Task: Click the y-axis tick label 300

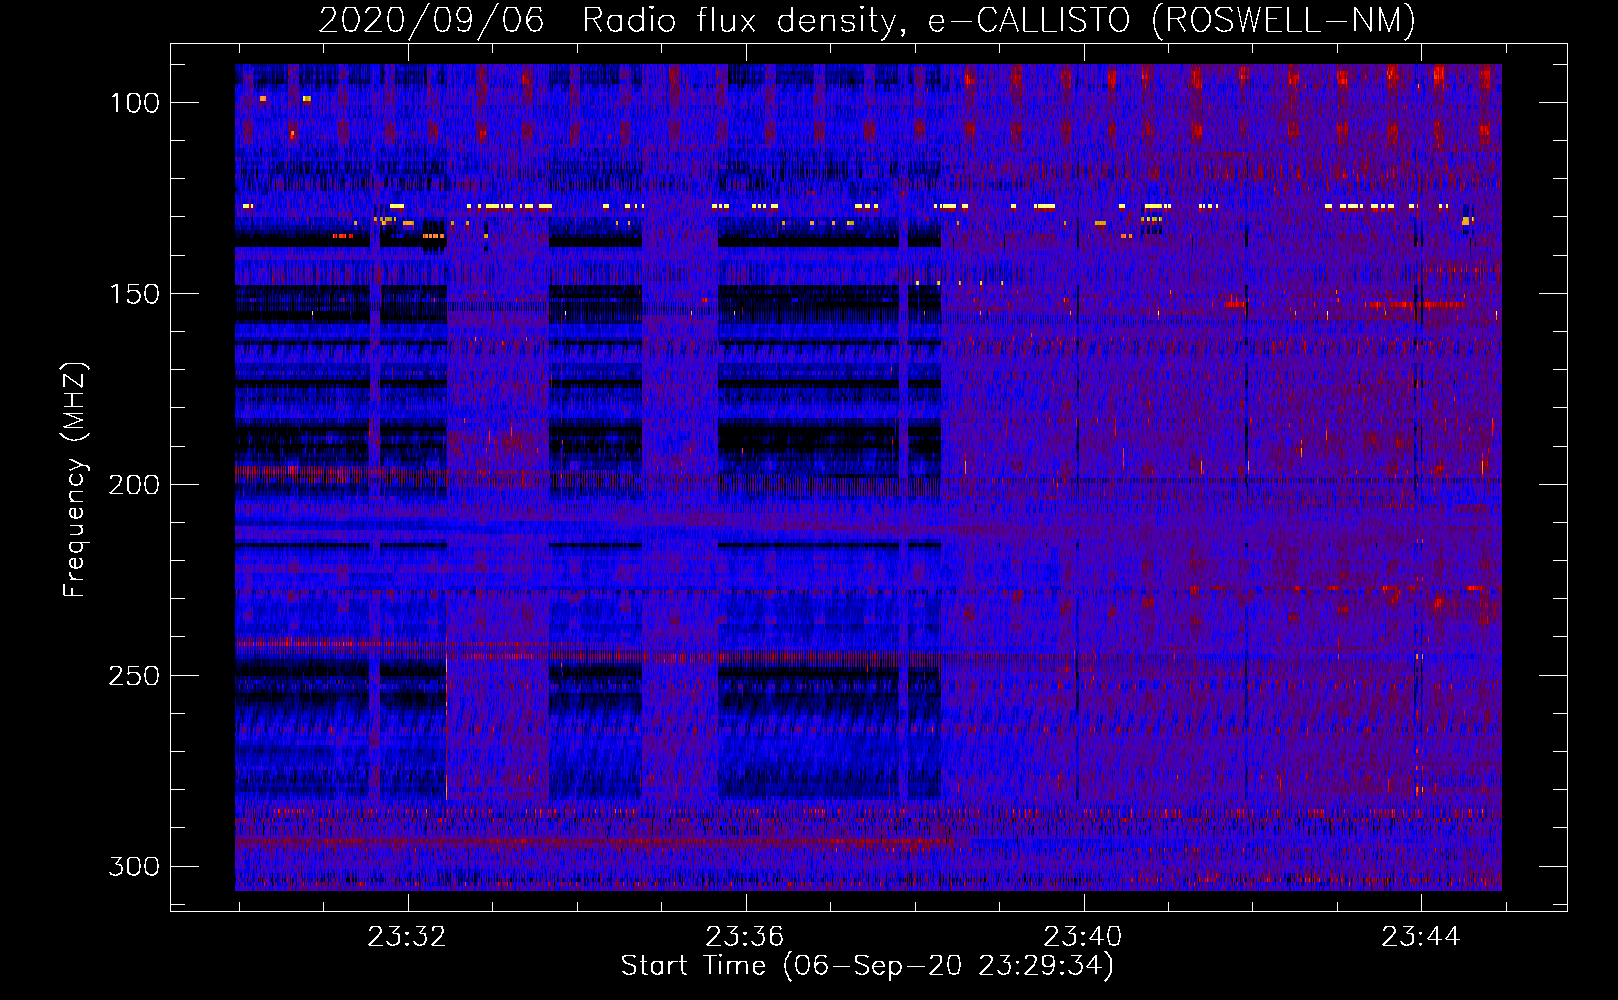Action: (134, 866)
